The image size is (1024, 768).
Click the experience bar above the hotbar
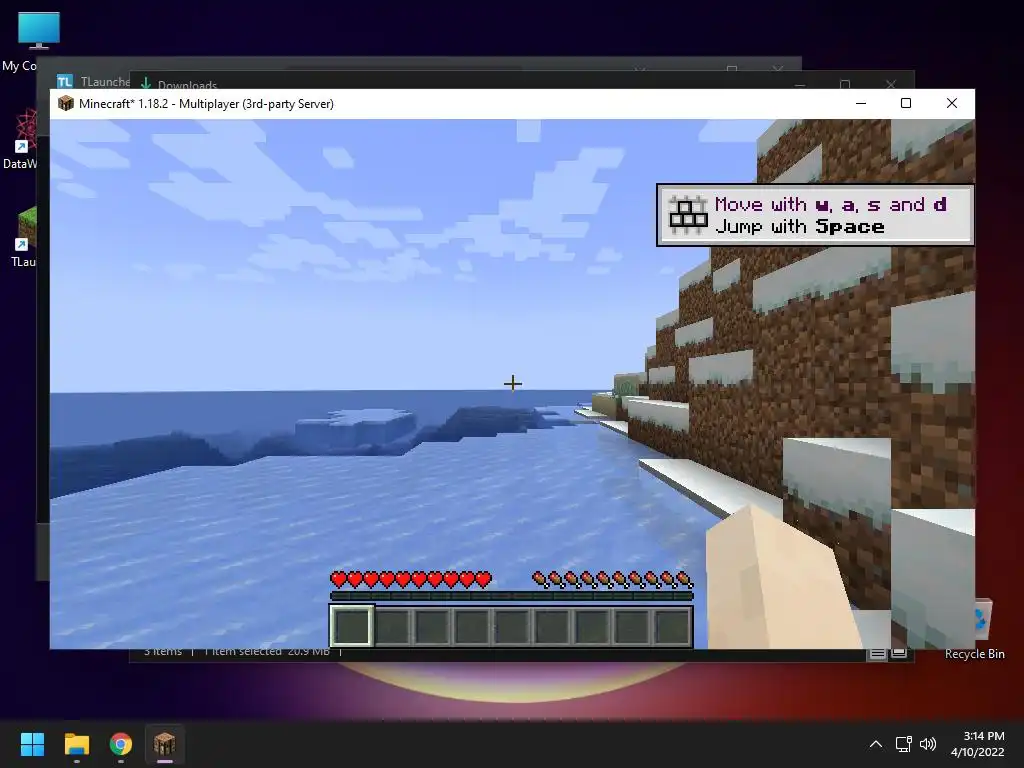[511, 596]
